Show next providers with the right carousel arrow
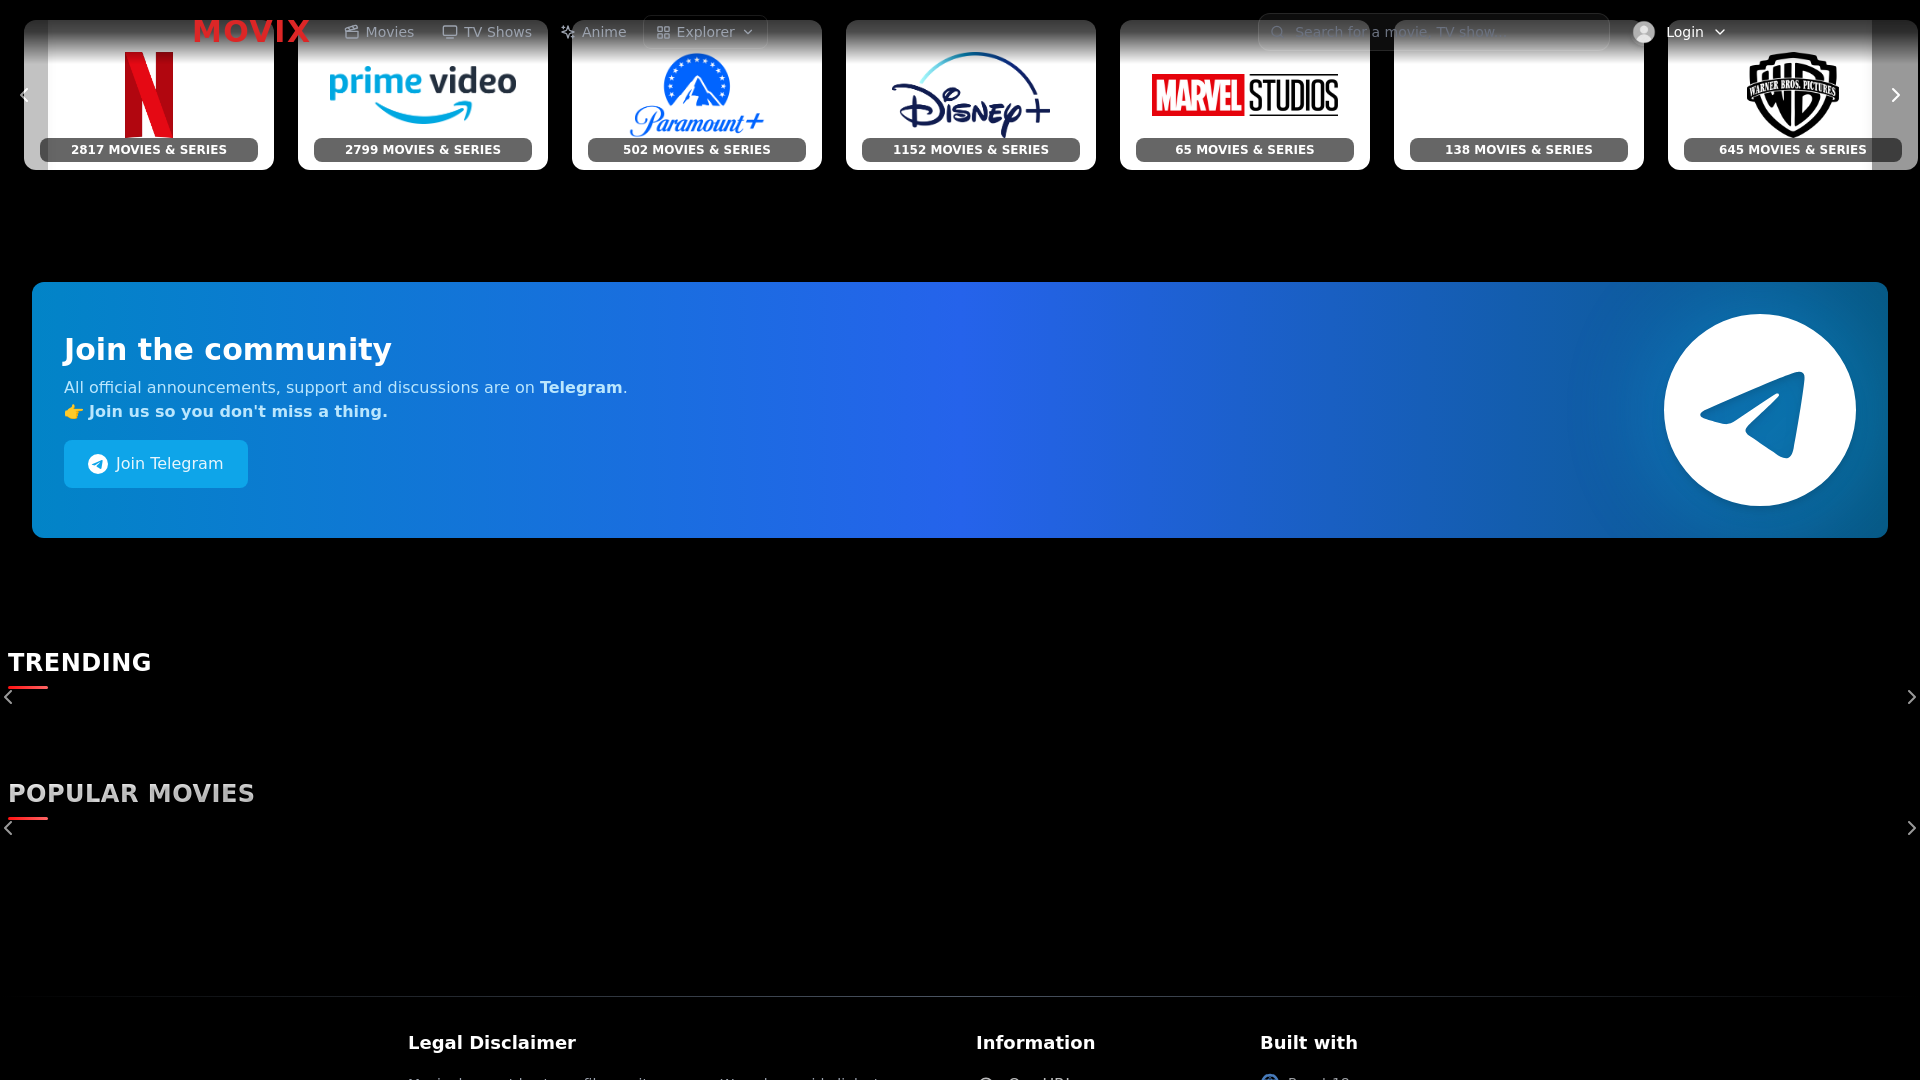 tap(1895, 95)
